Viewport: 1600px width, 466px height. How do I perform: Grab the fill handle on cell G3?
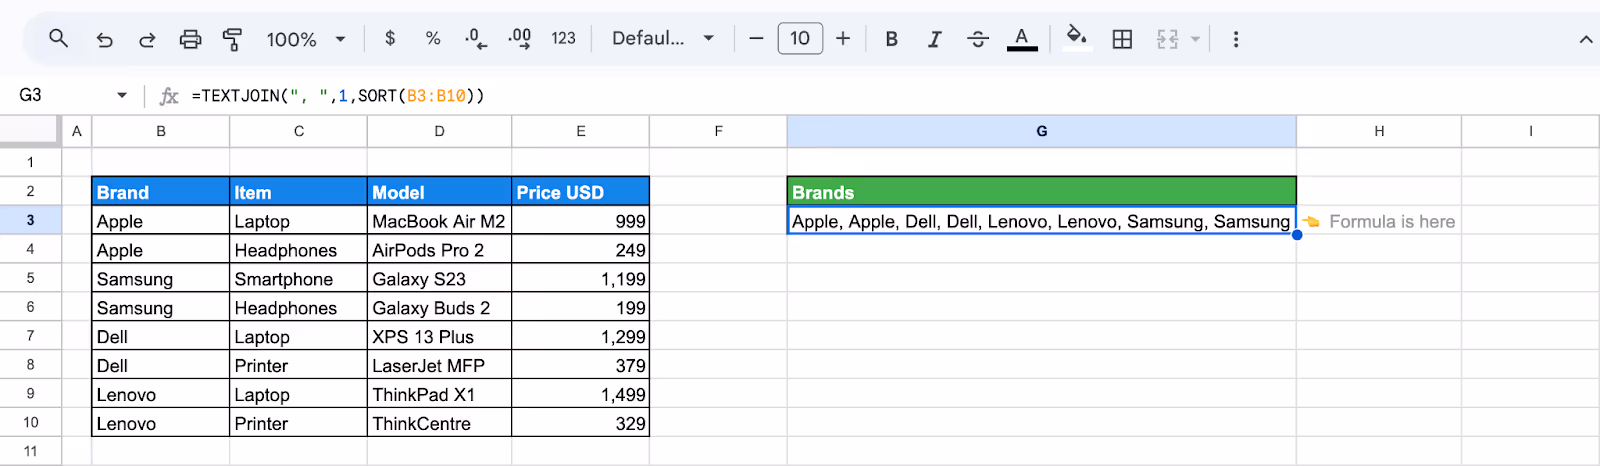click(x=1297, y=235)
